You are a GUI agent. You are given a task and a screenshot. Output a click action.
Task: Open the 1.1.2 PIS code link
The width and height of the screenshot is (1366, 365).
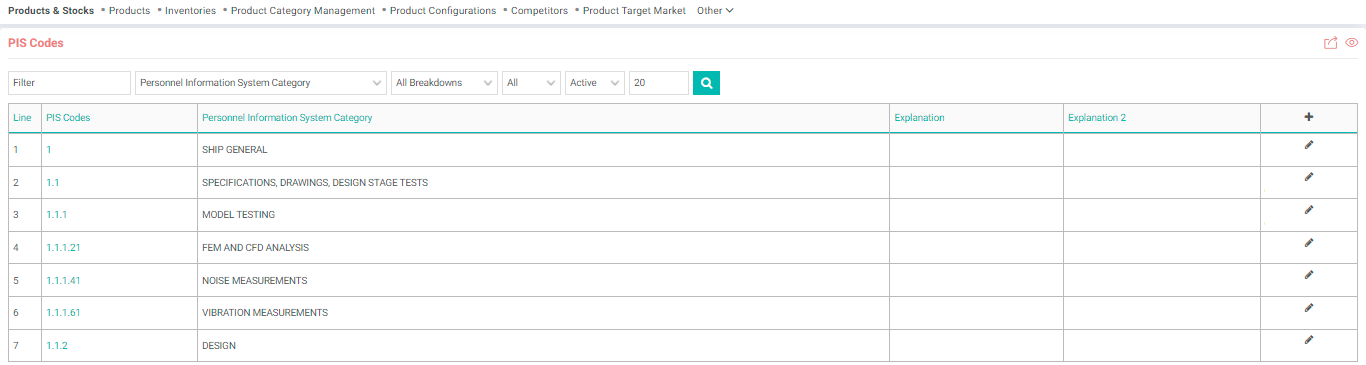[57, 346]
